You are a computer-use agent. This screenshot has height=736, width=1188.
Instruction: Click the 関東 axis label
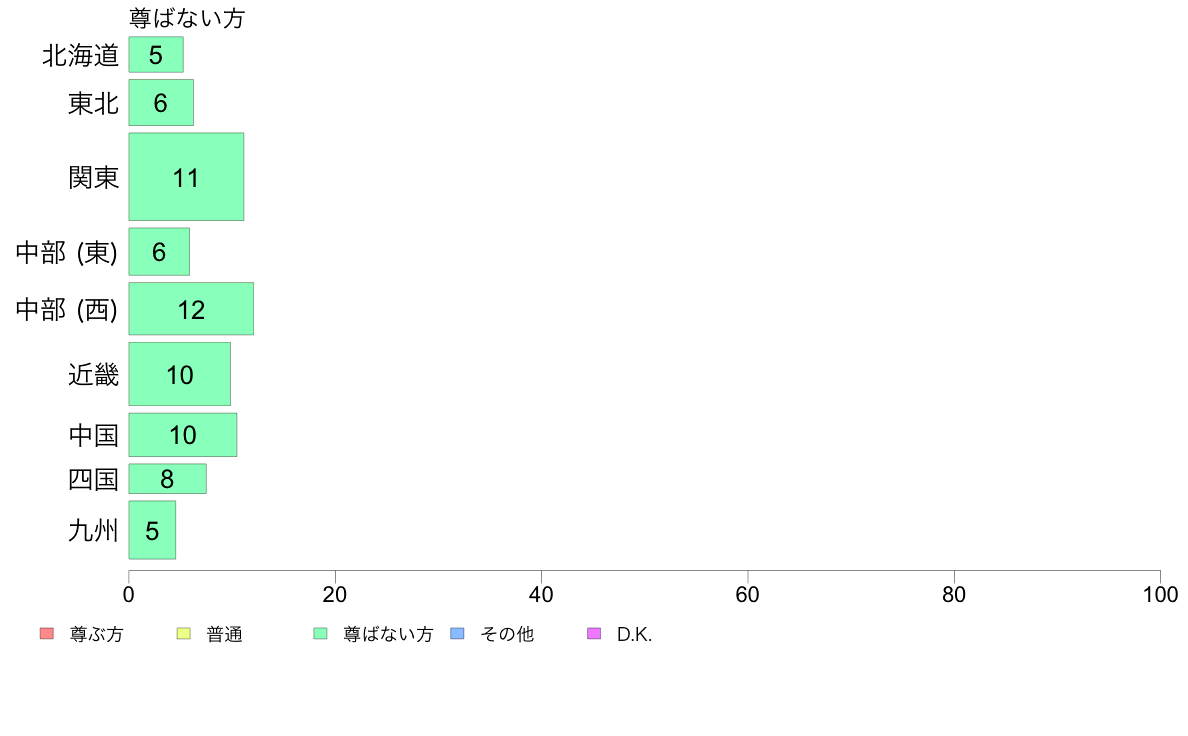pos(93,177)
